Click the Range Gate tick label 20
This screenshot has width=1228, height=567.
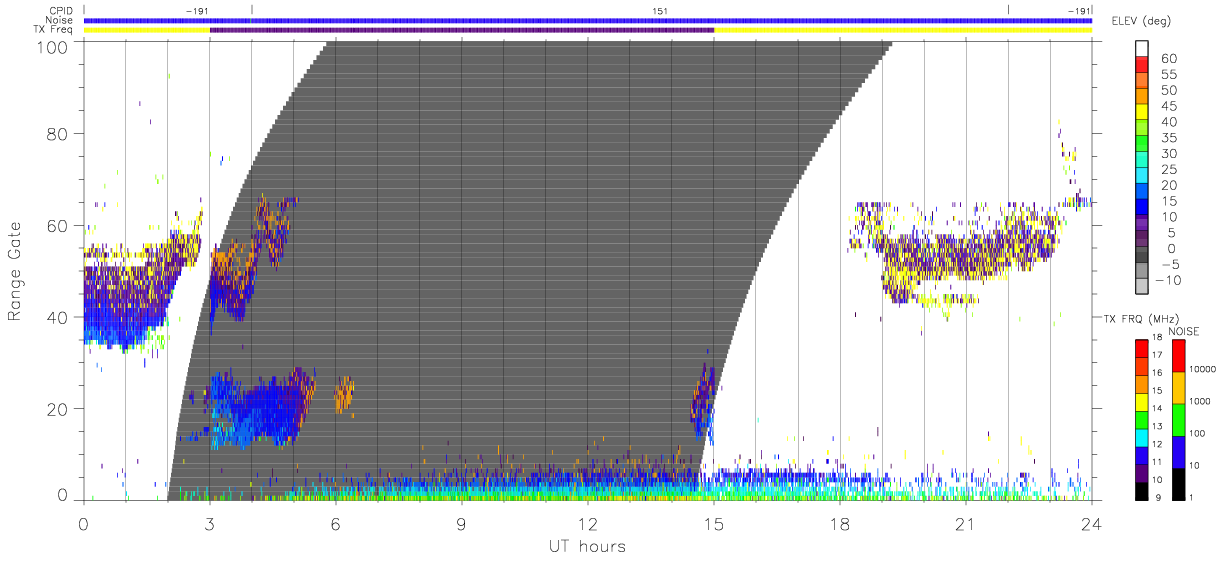59,409
